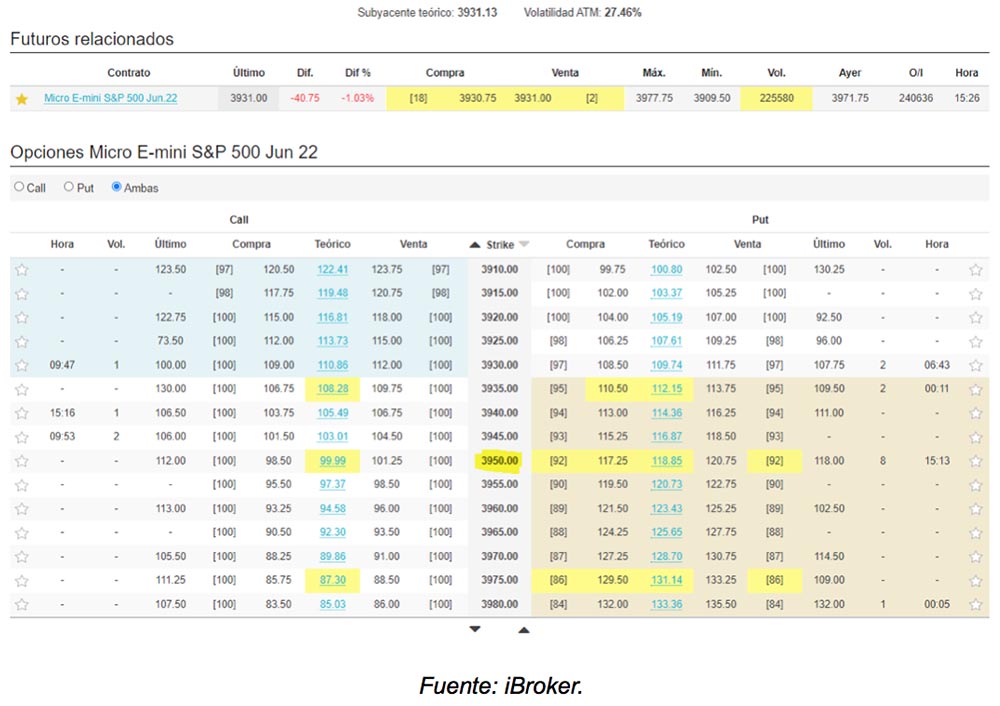Star the put option at strike 3925.00
Viewport: 1000px width, 706px height.
click(x=976, y=341)
